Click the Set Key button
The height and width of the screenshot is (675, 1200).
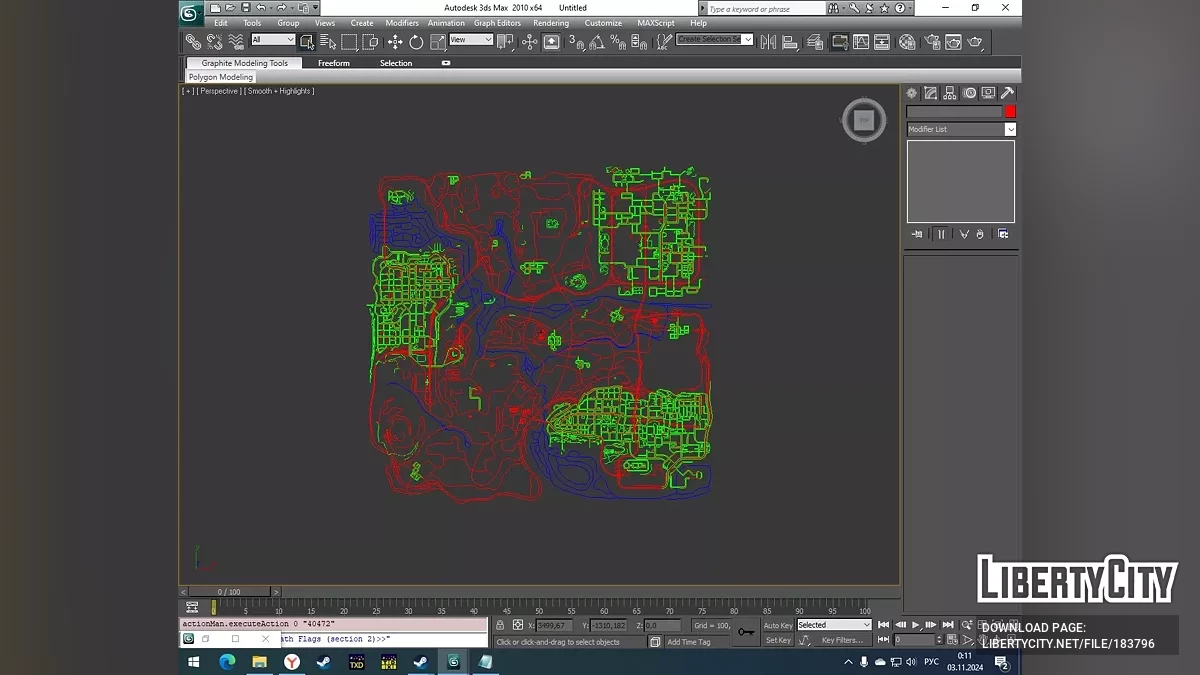point(778,640)
